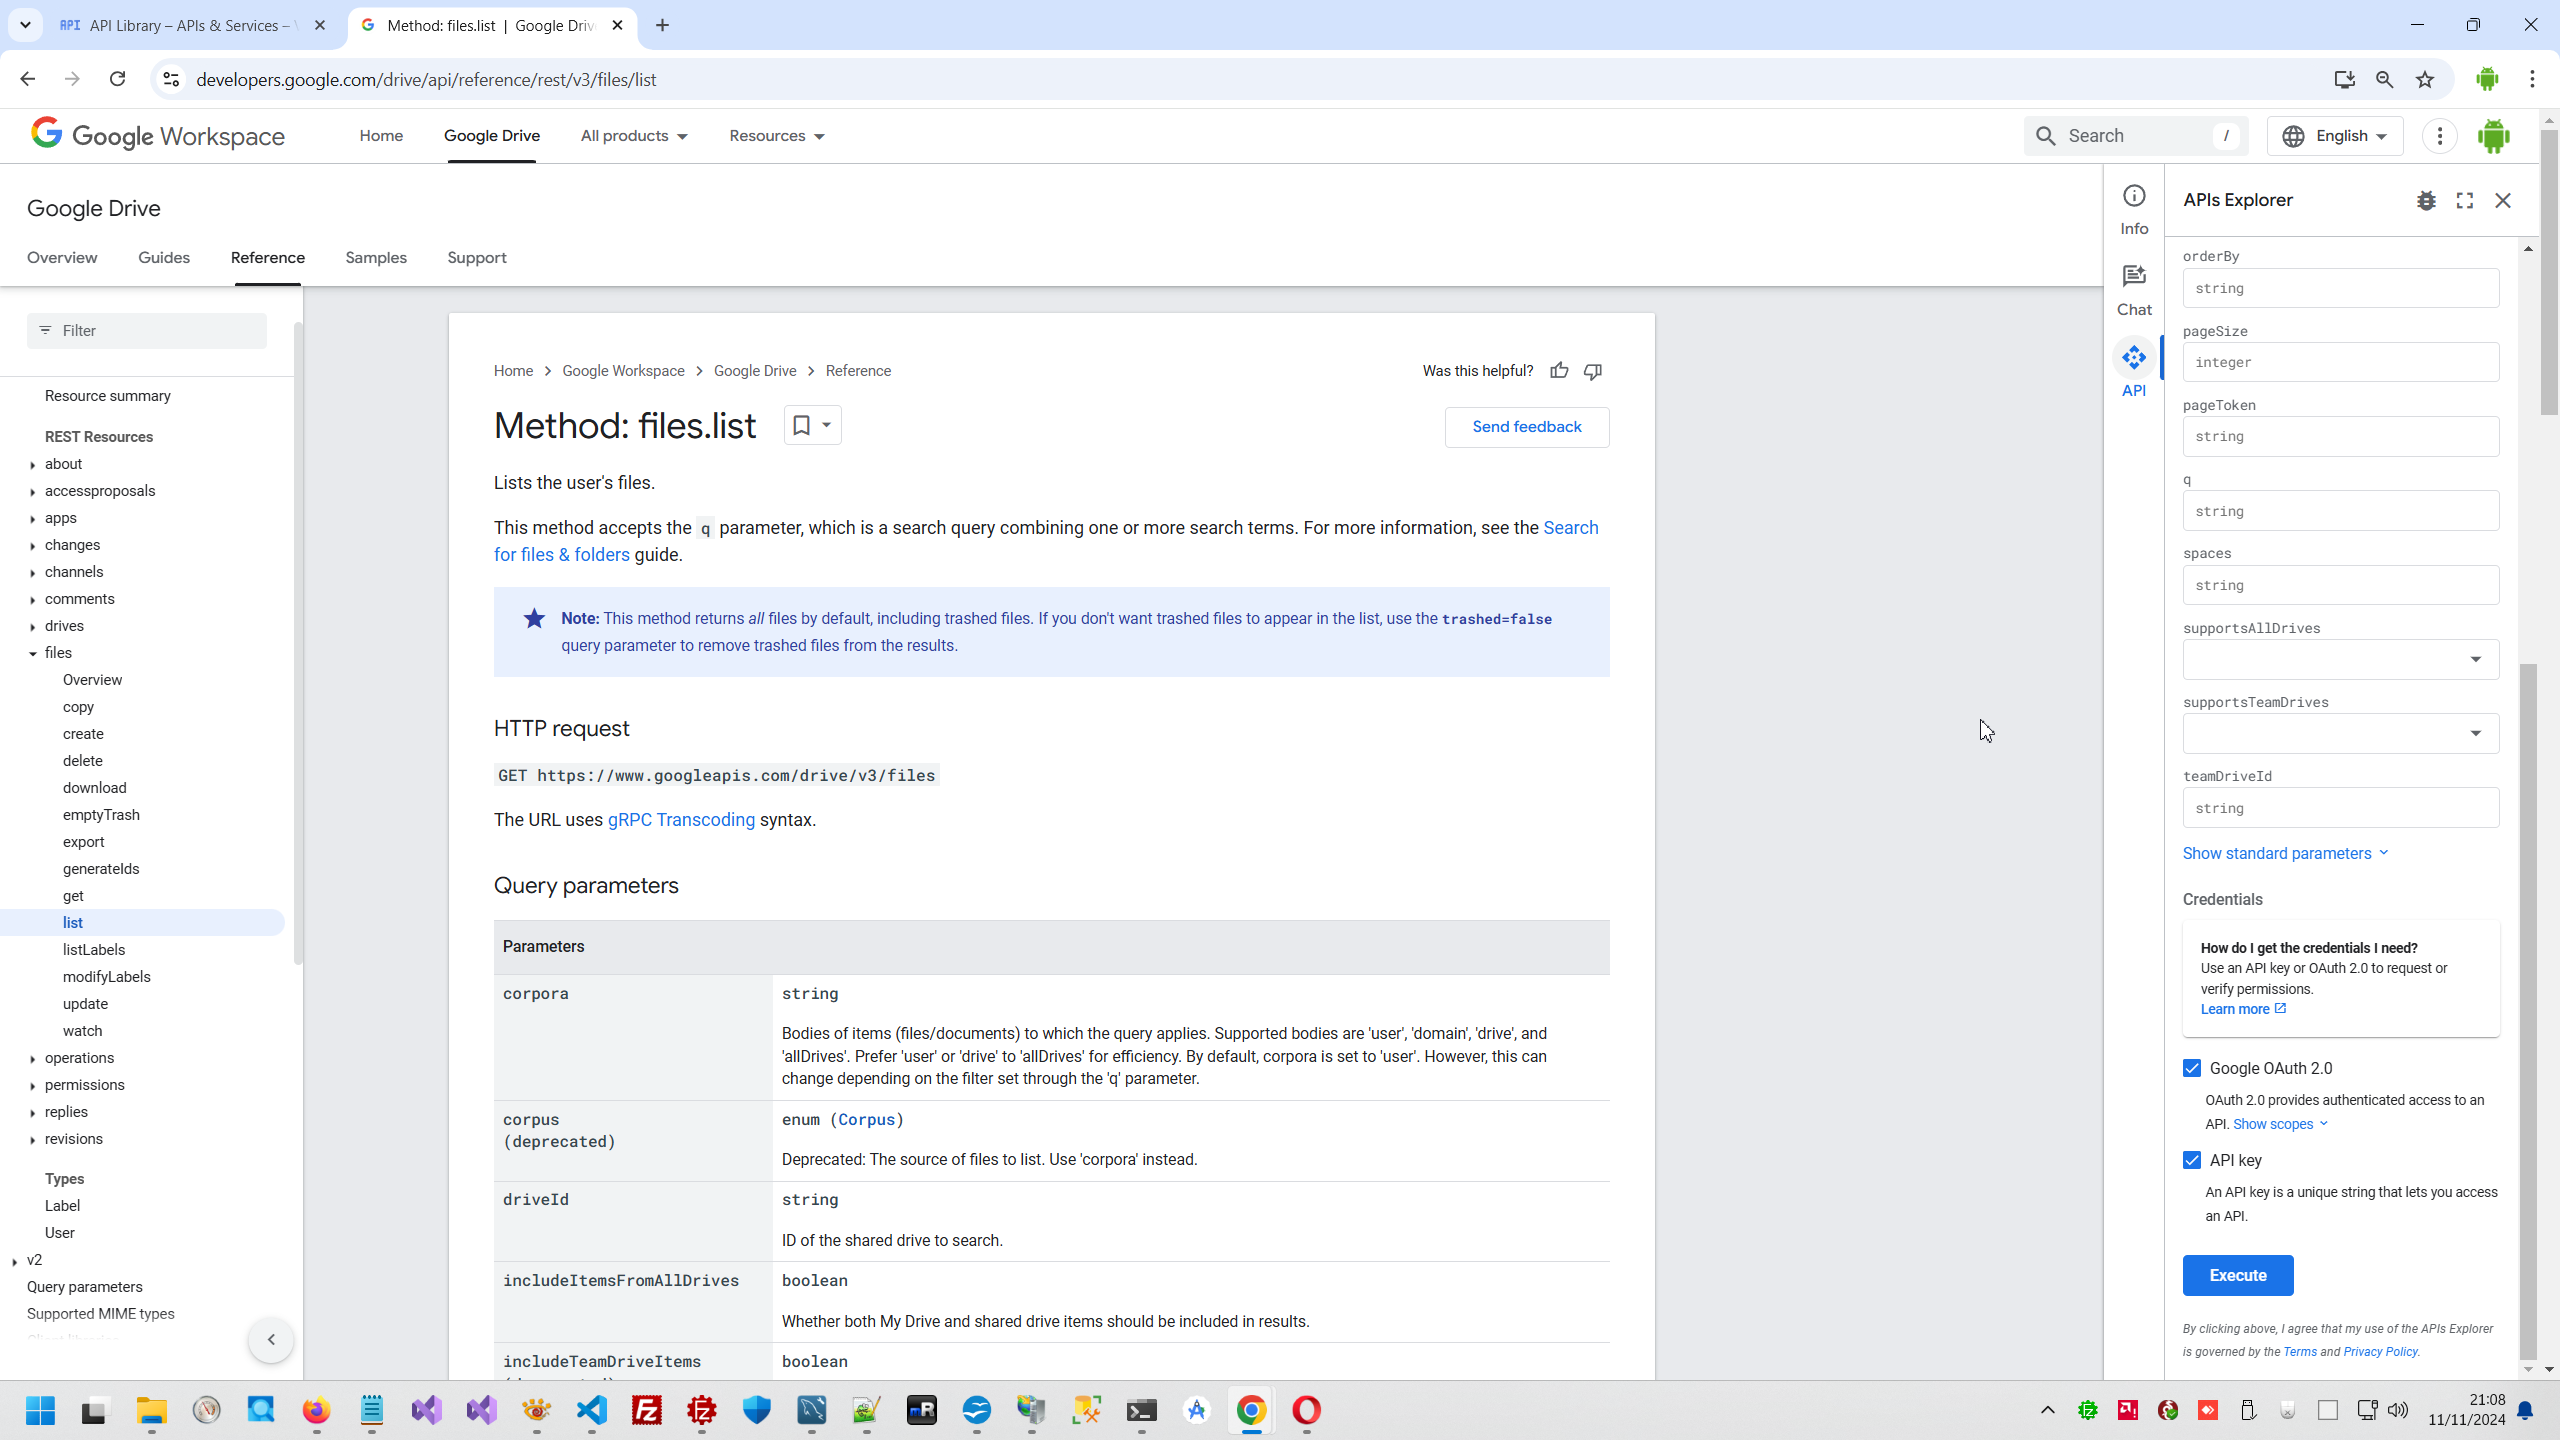Expand Show standard parameters

click(x=2285, y=853)
